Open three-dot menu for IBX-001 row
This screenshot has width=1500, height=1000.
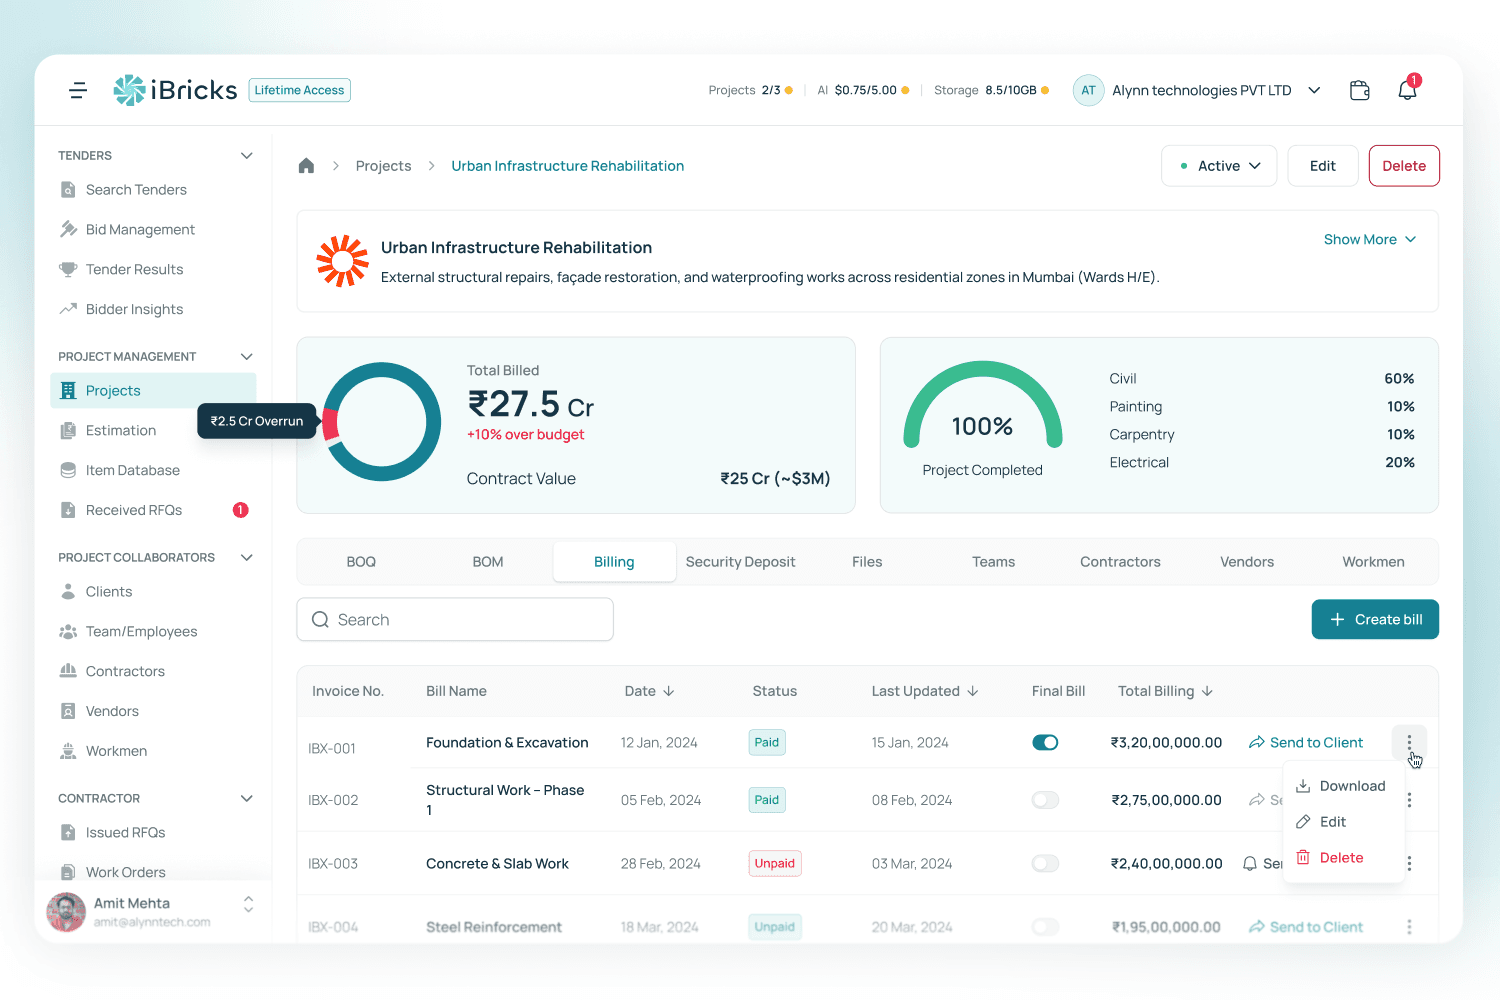click(x=1409, y=743)
